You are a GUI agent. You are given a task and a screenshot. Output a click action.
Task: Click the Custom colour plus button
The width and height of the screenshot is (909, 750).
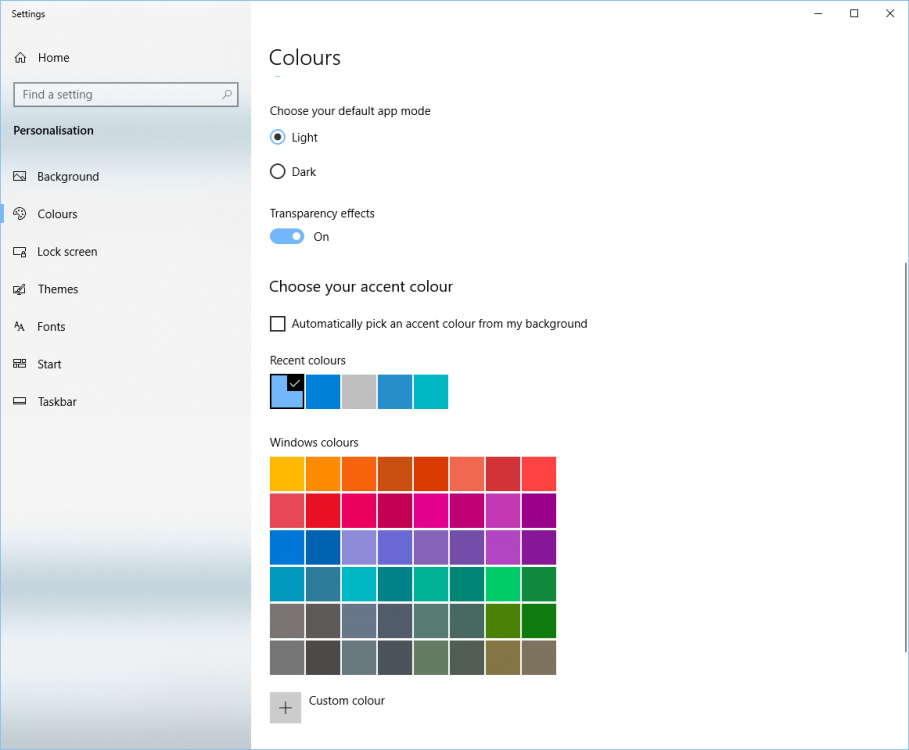click(x=285, y=707)
